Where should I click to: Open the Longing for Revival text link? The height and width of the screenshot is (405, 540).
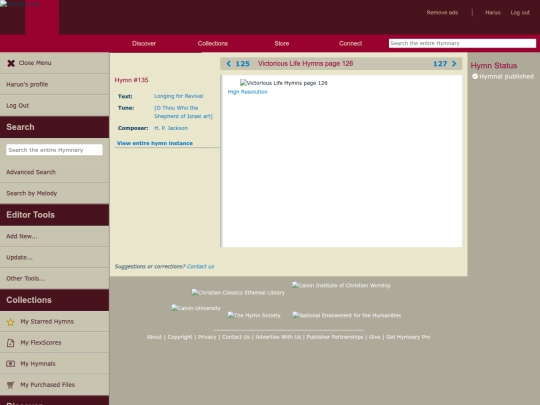tap(178, 96)
